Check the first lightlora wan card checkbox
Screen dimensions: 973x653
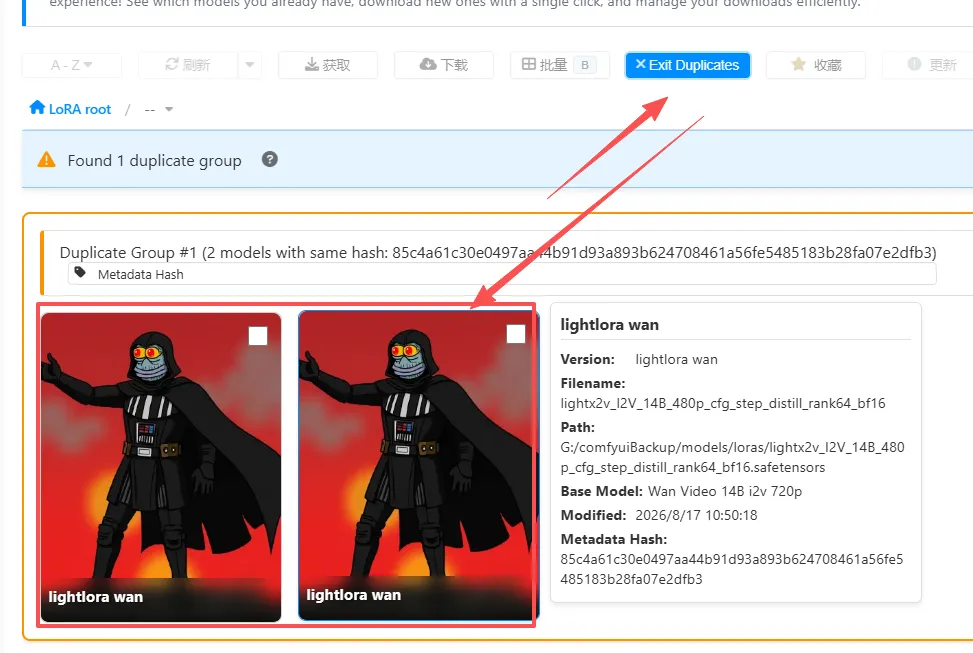point(258,336)
